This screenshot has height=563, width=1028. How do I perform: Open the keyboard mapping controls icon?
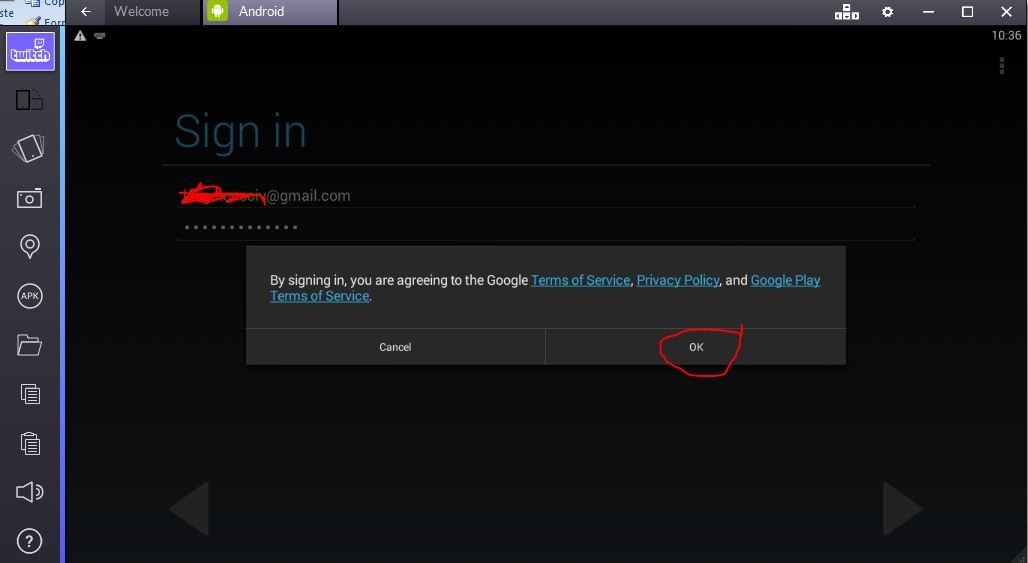pos(846,12)
